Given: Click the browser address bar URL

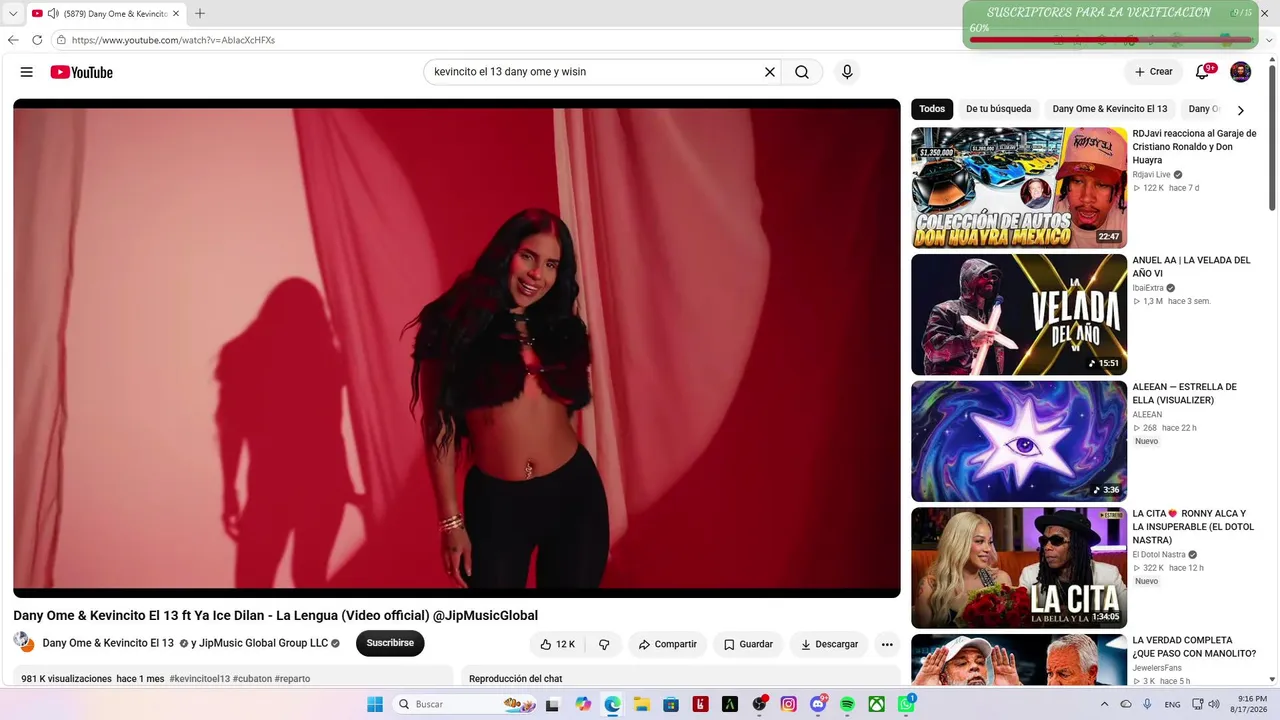Looking at the screenshot, I should click(174, 40).
